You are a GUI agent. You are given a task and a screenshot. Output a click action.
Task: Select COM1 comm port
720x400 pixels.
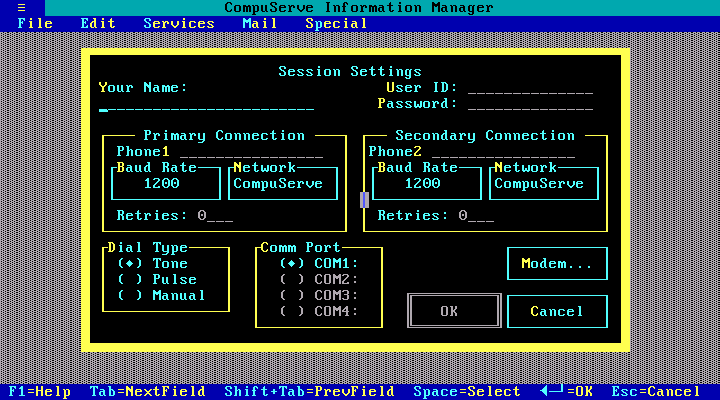click(319, 264)
